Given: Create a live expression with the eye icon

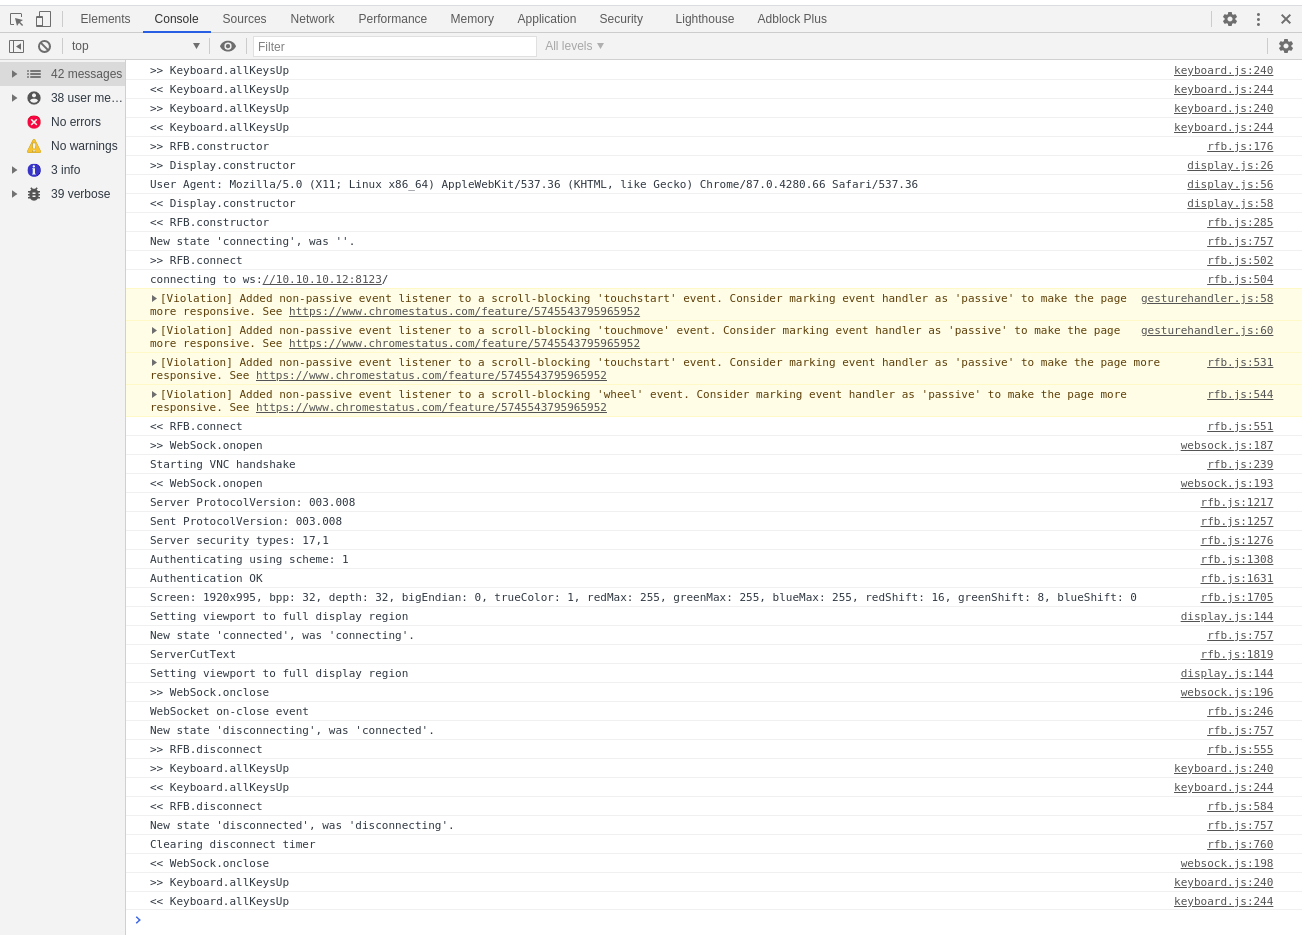Looking at the screenshot, I should (228, 45).
